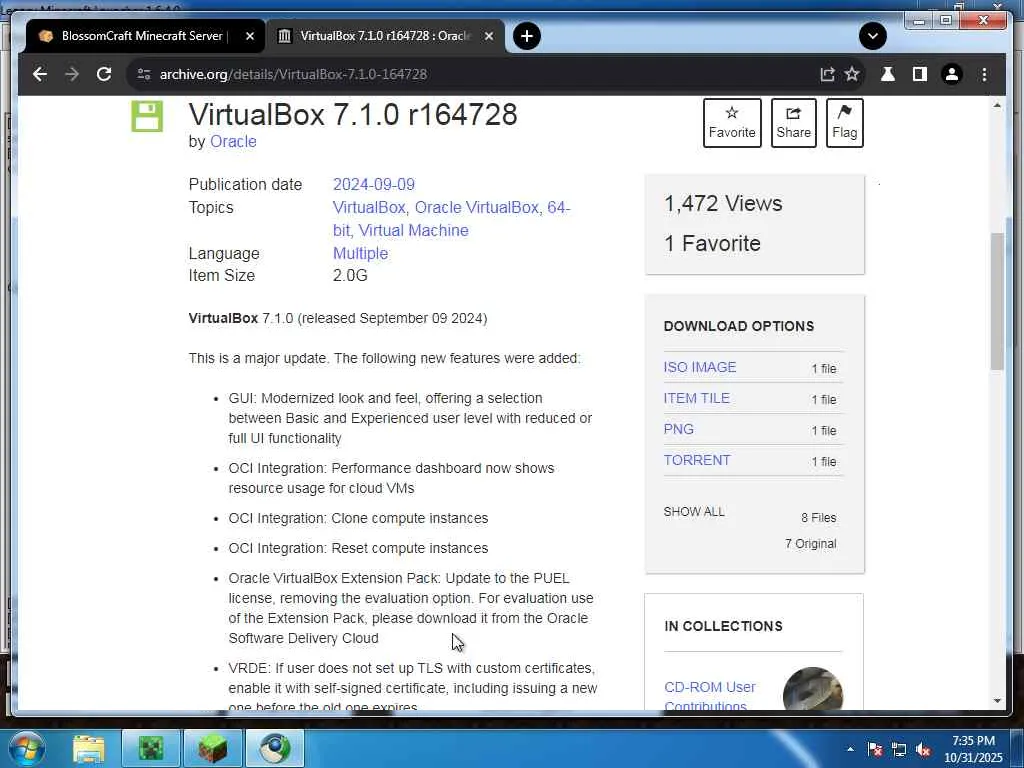Click publication date 2024-09-09 link
Viewport: 1024px width, 768px height.
[374, 185]
